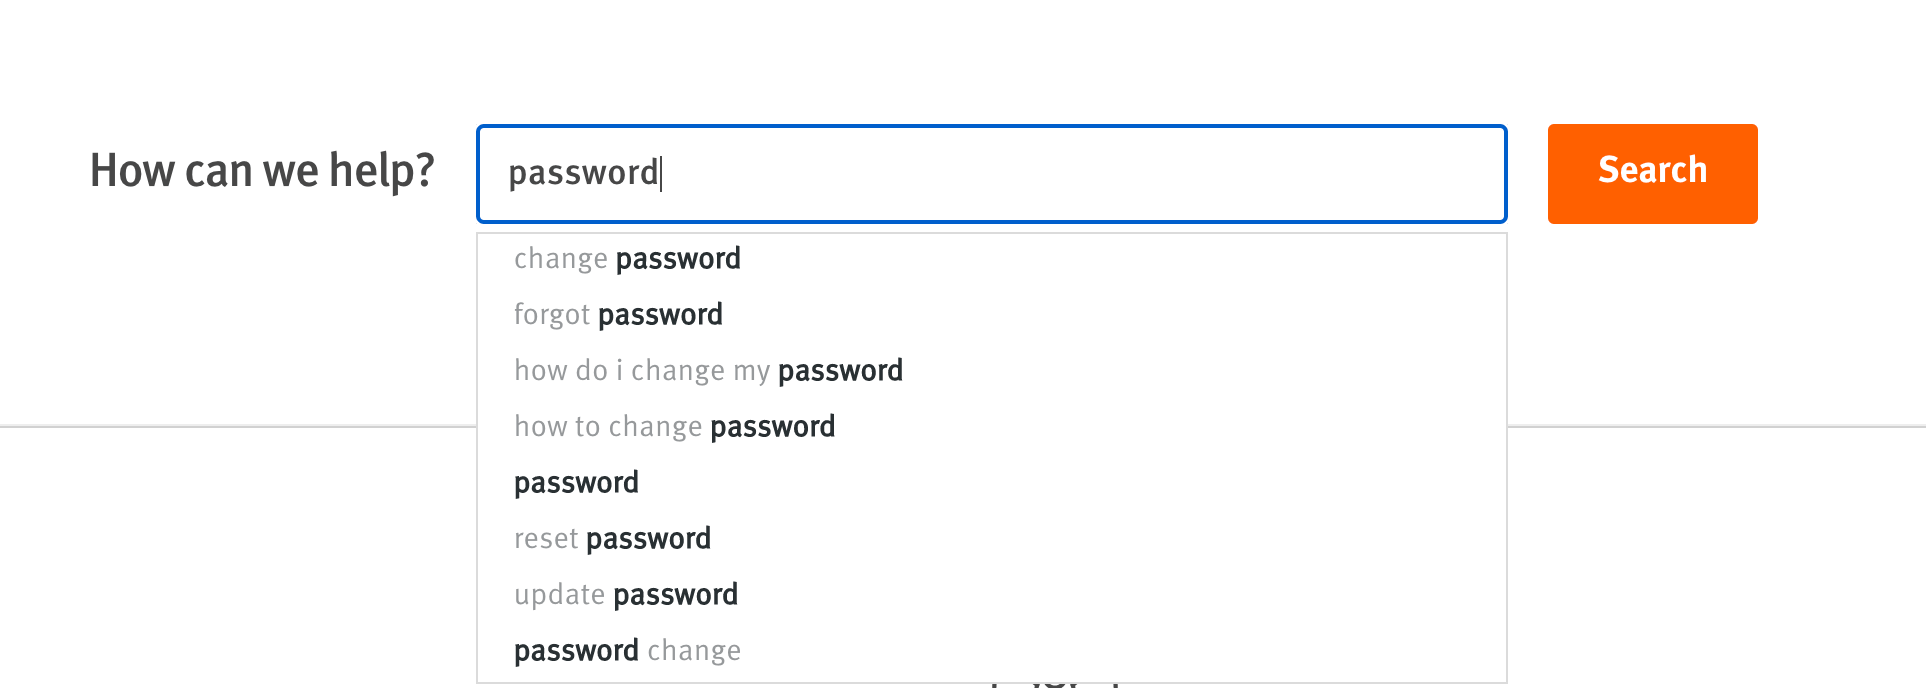Screen dimensions: 1926x688
Task: Submit the query using the Search button
Action: point(1652,173)
